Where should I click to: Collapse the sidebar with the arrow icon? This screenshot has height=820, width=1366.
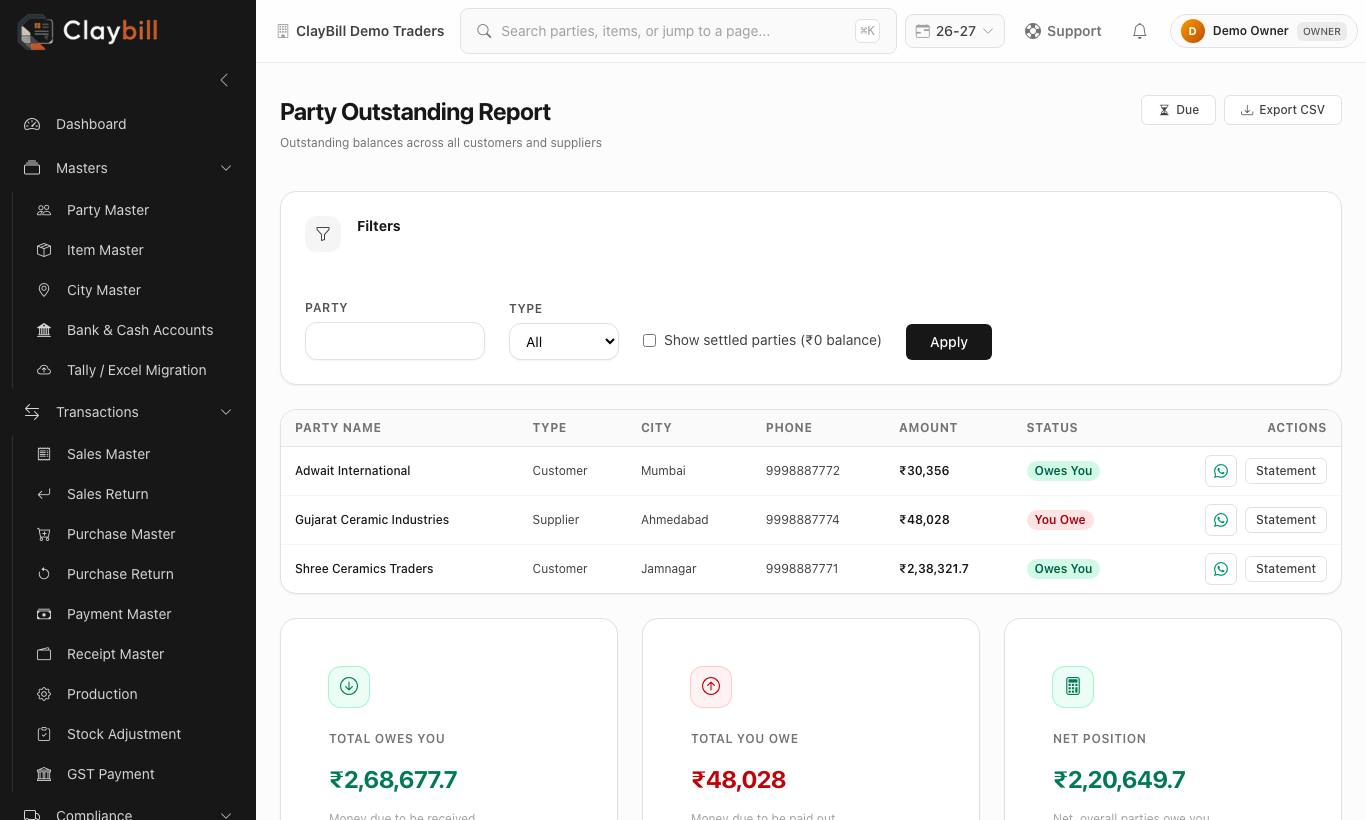click(x=224, y=80)
